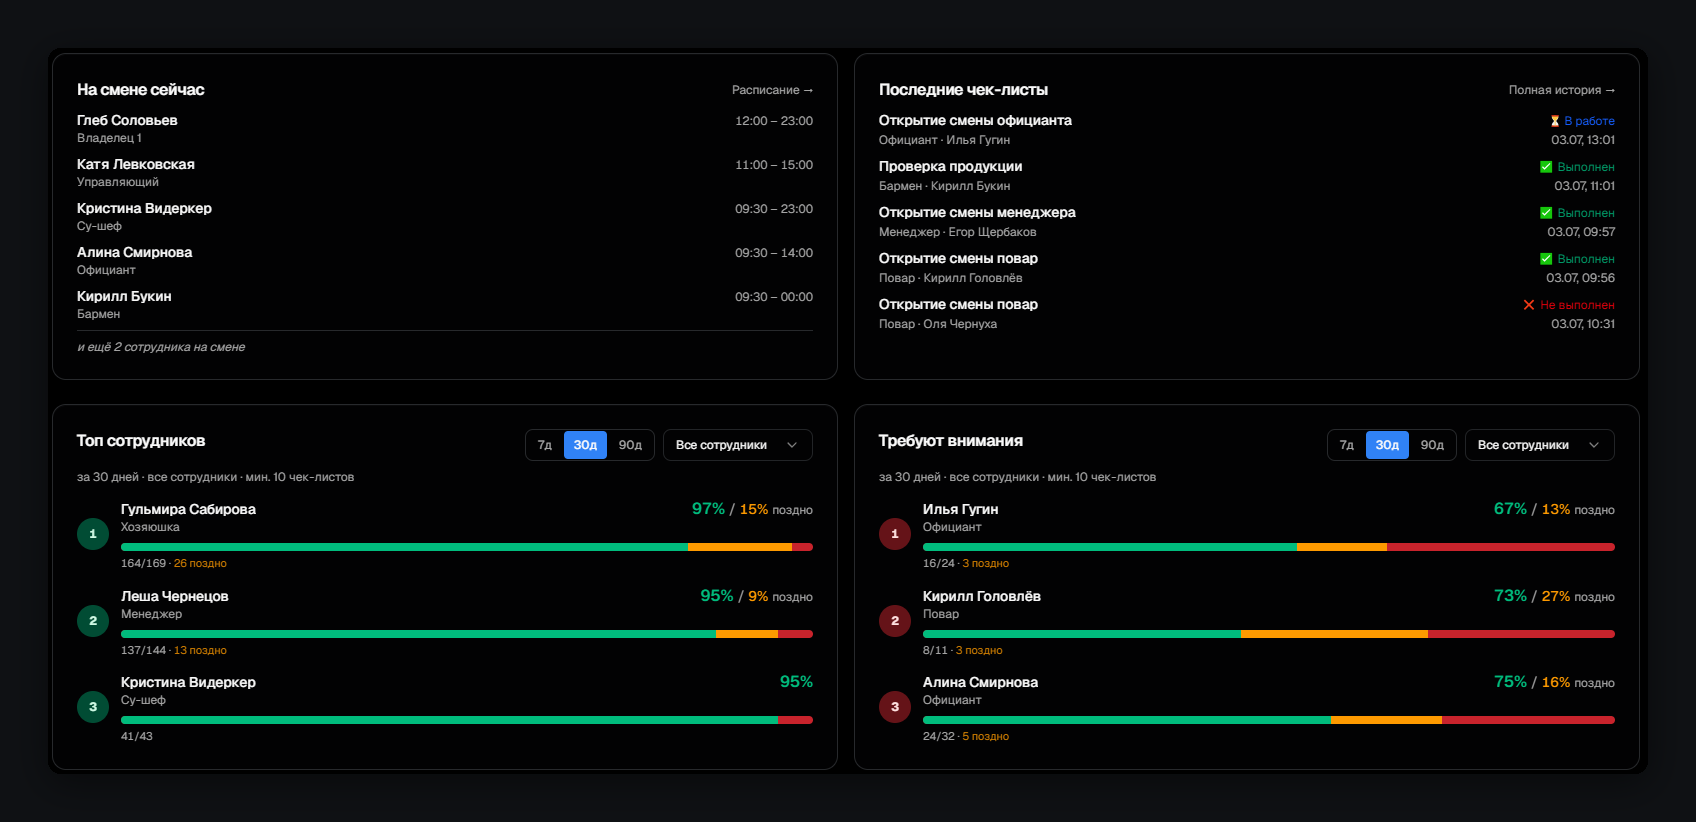Click red rank badge 3 beside Алина Смирнова
The width and height of the screenshot is (1696, 822).
pos(895,707)
